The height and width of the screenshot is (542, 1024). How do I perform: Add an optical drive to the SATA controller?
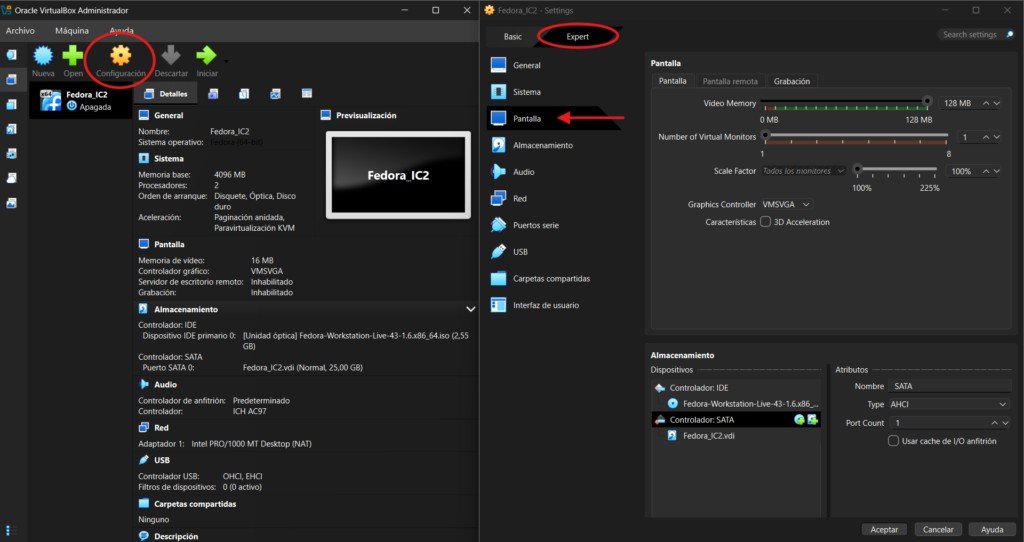pyautogui.click(x=799, y=420)
